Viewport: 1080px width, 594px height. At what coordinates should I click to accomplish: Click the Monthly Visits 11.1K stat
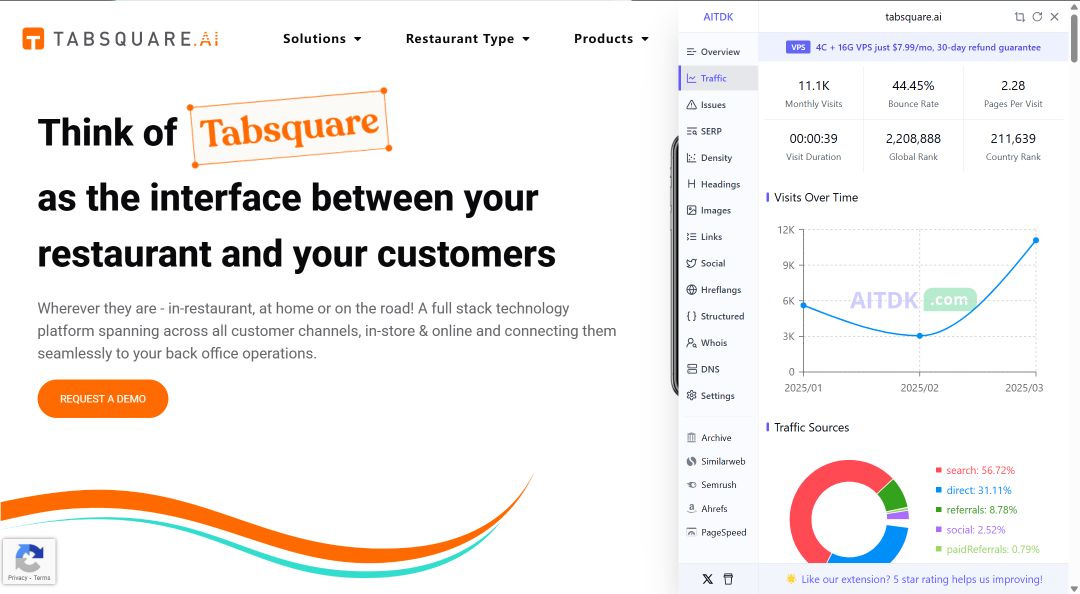tap(813, 94)
